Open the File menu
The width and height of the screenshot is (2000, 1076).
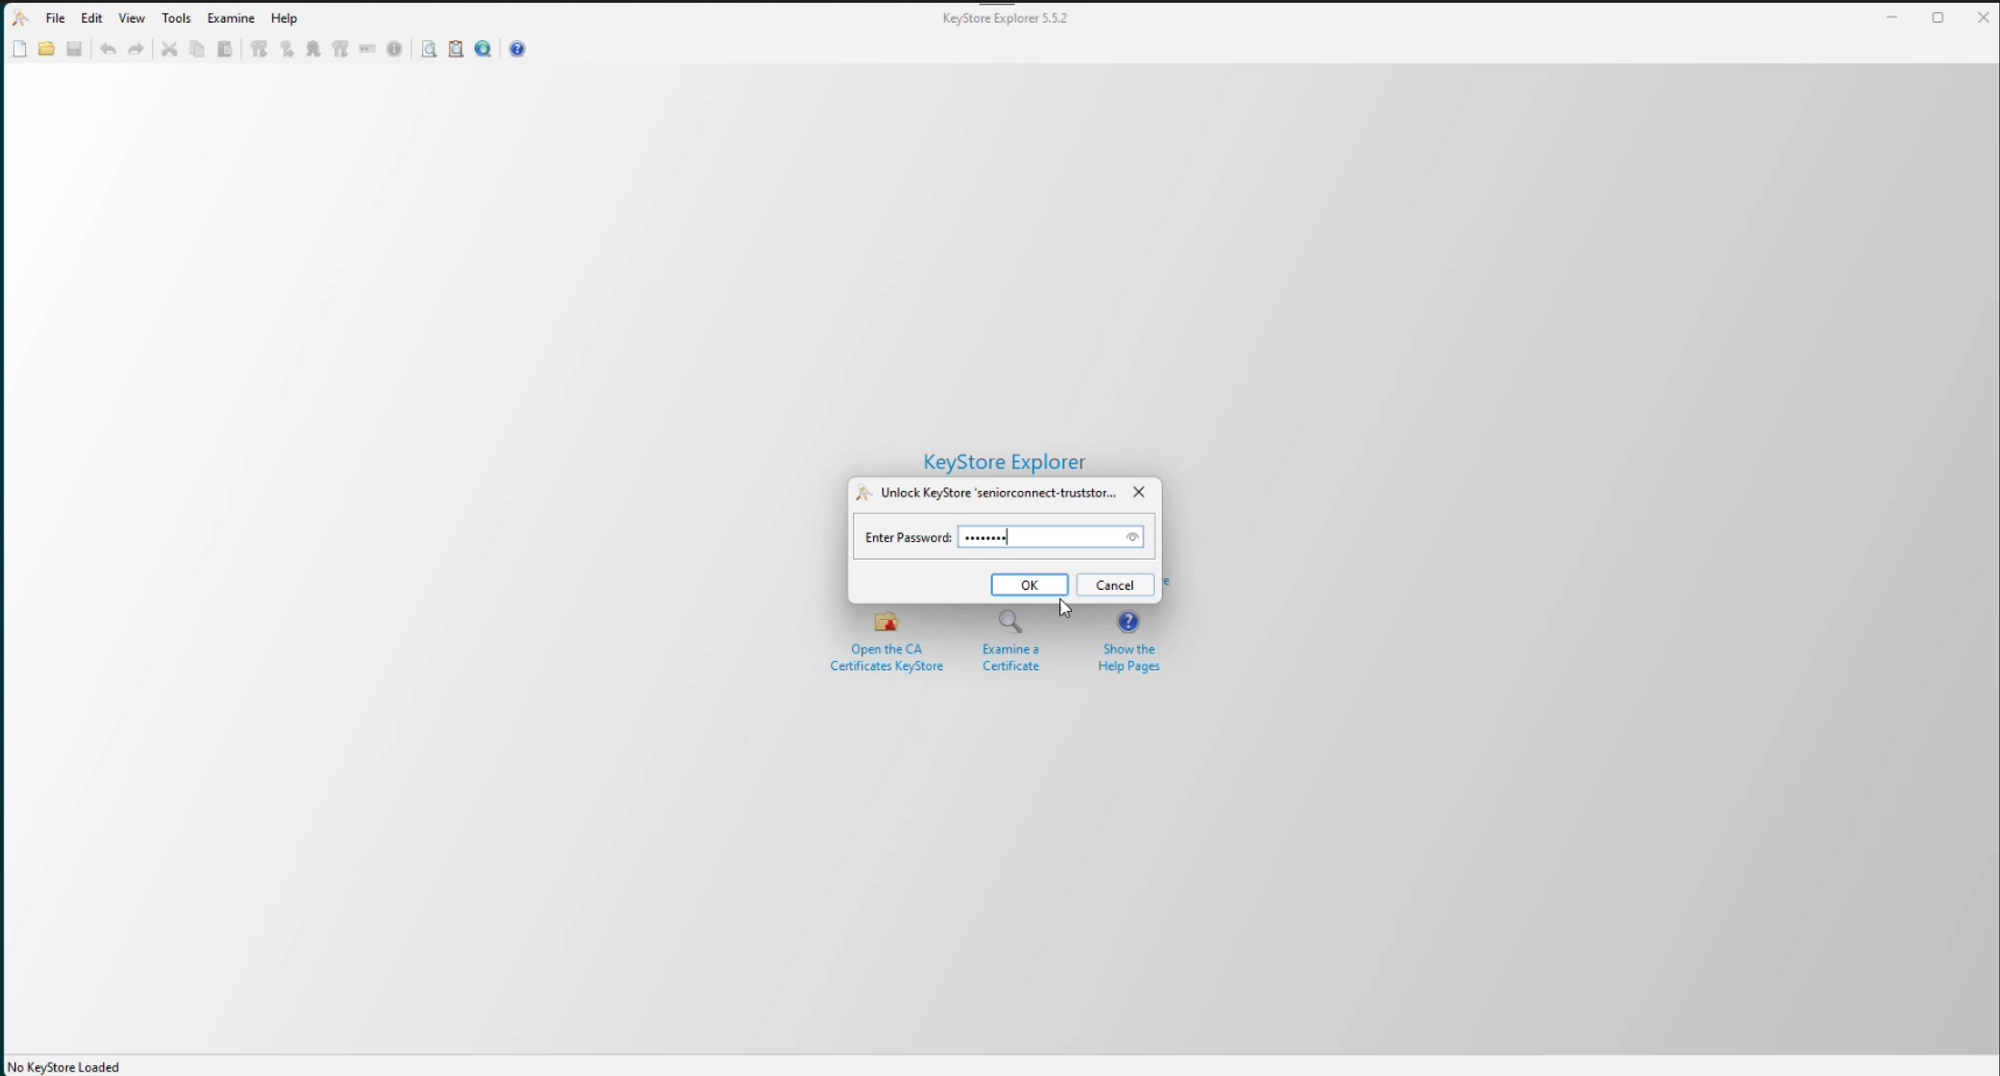55,18
